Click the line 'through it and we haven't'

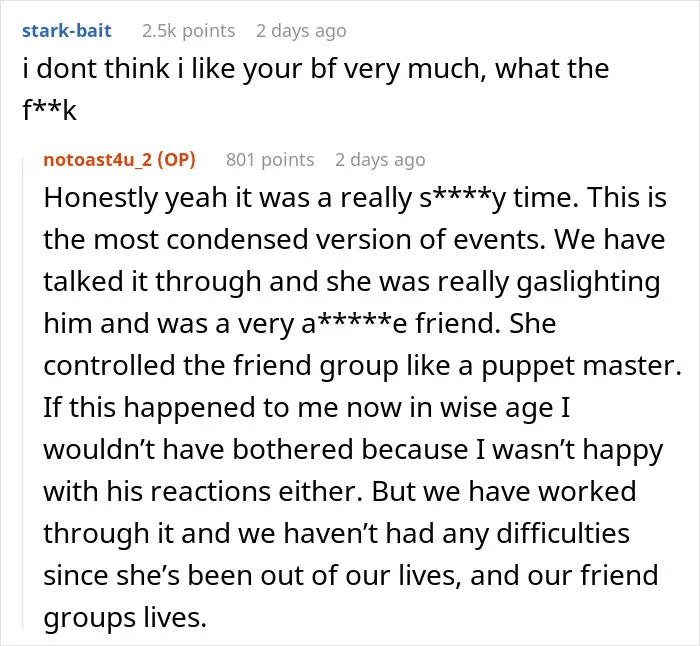(x=337, y=534)
